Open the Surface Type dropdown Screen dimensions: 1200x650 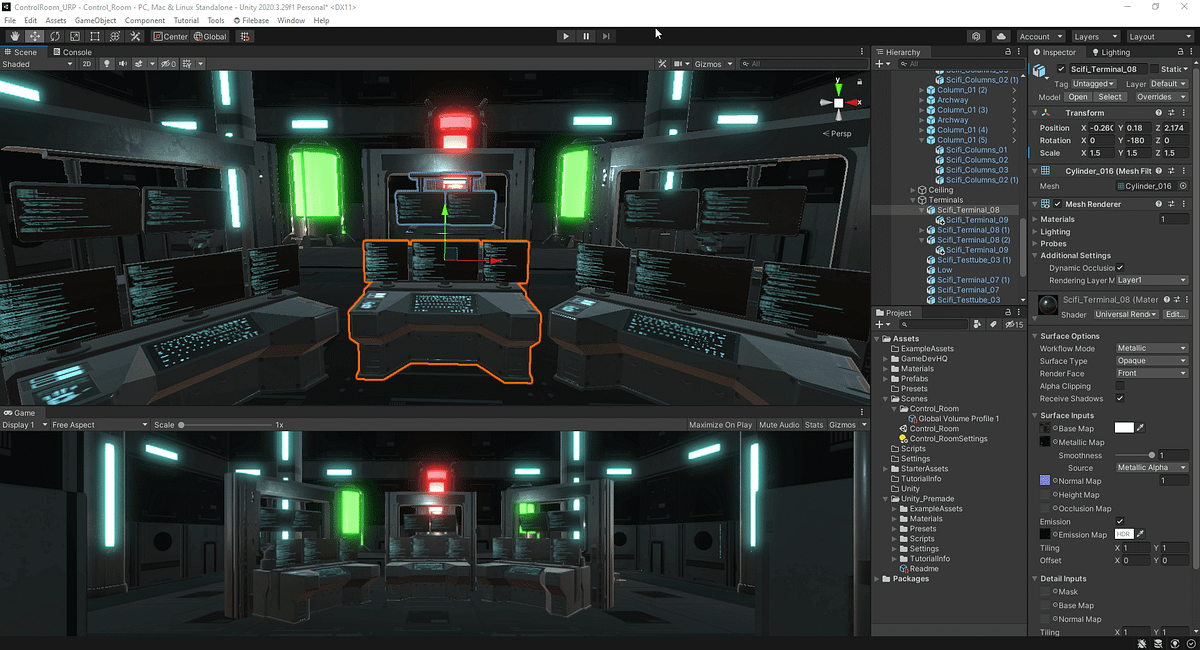point(1150,361)
